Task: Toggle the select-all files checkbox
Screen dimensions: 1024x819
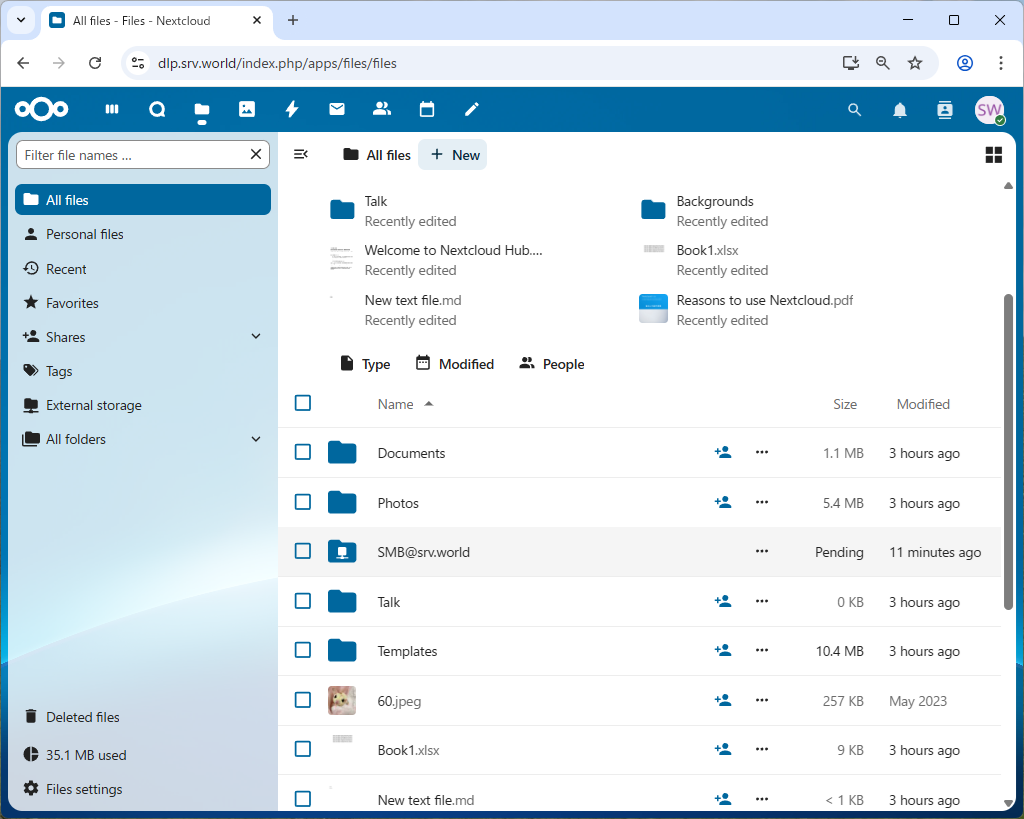Action: (303, 403)
